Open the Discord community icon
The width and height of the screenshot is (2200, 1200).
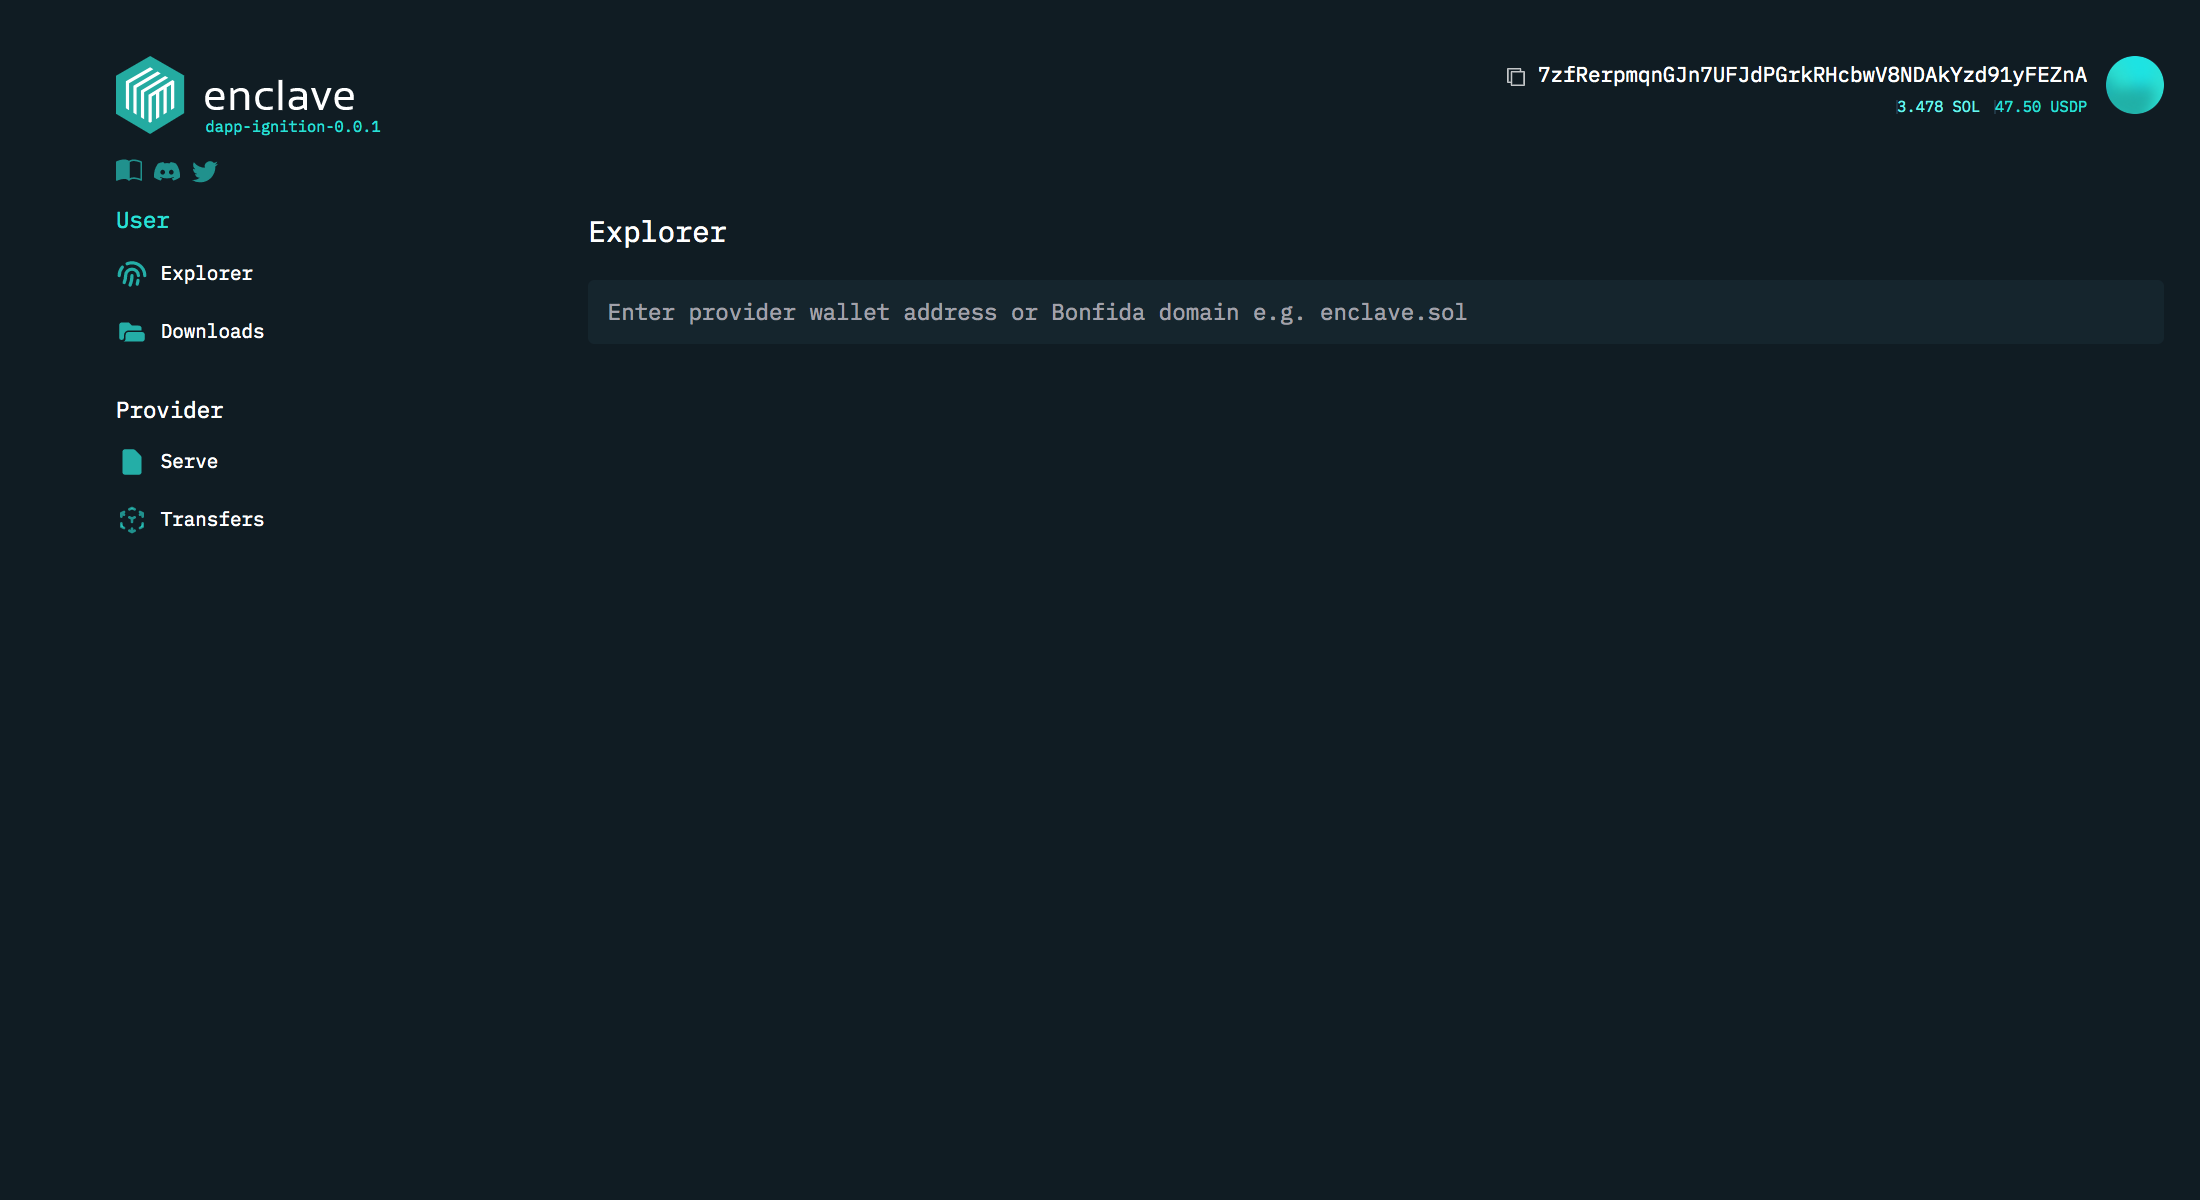(167, 172)
